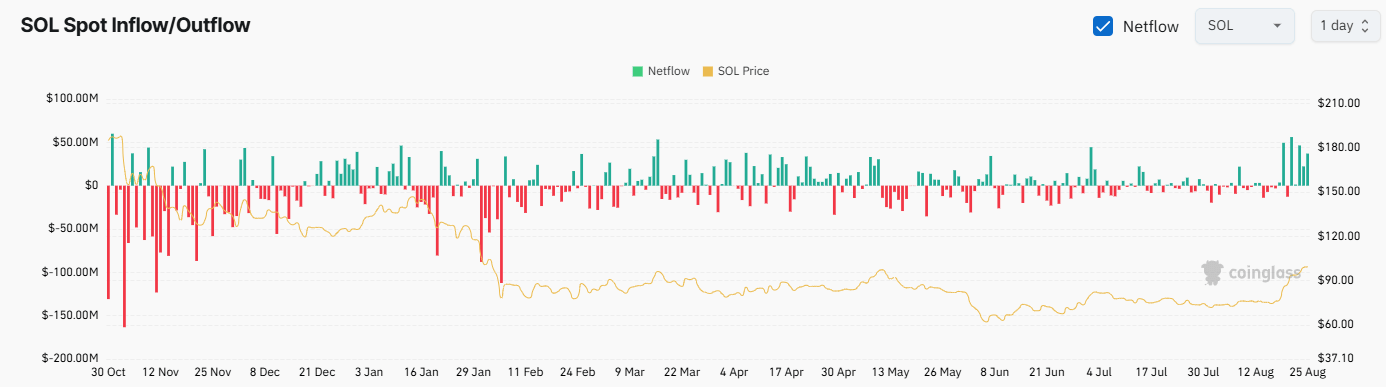Screen dimensions: 1386x387
Task: Click the dropdown arrow beside SOL
Action: tap(1277, 27)
